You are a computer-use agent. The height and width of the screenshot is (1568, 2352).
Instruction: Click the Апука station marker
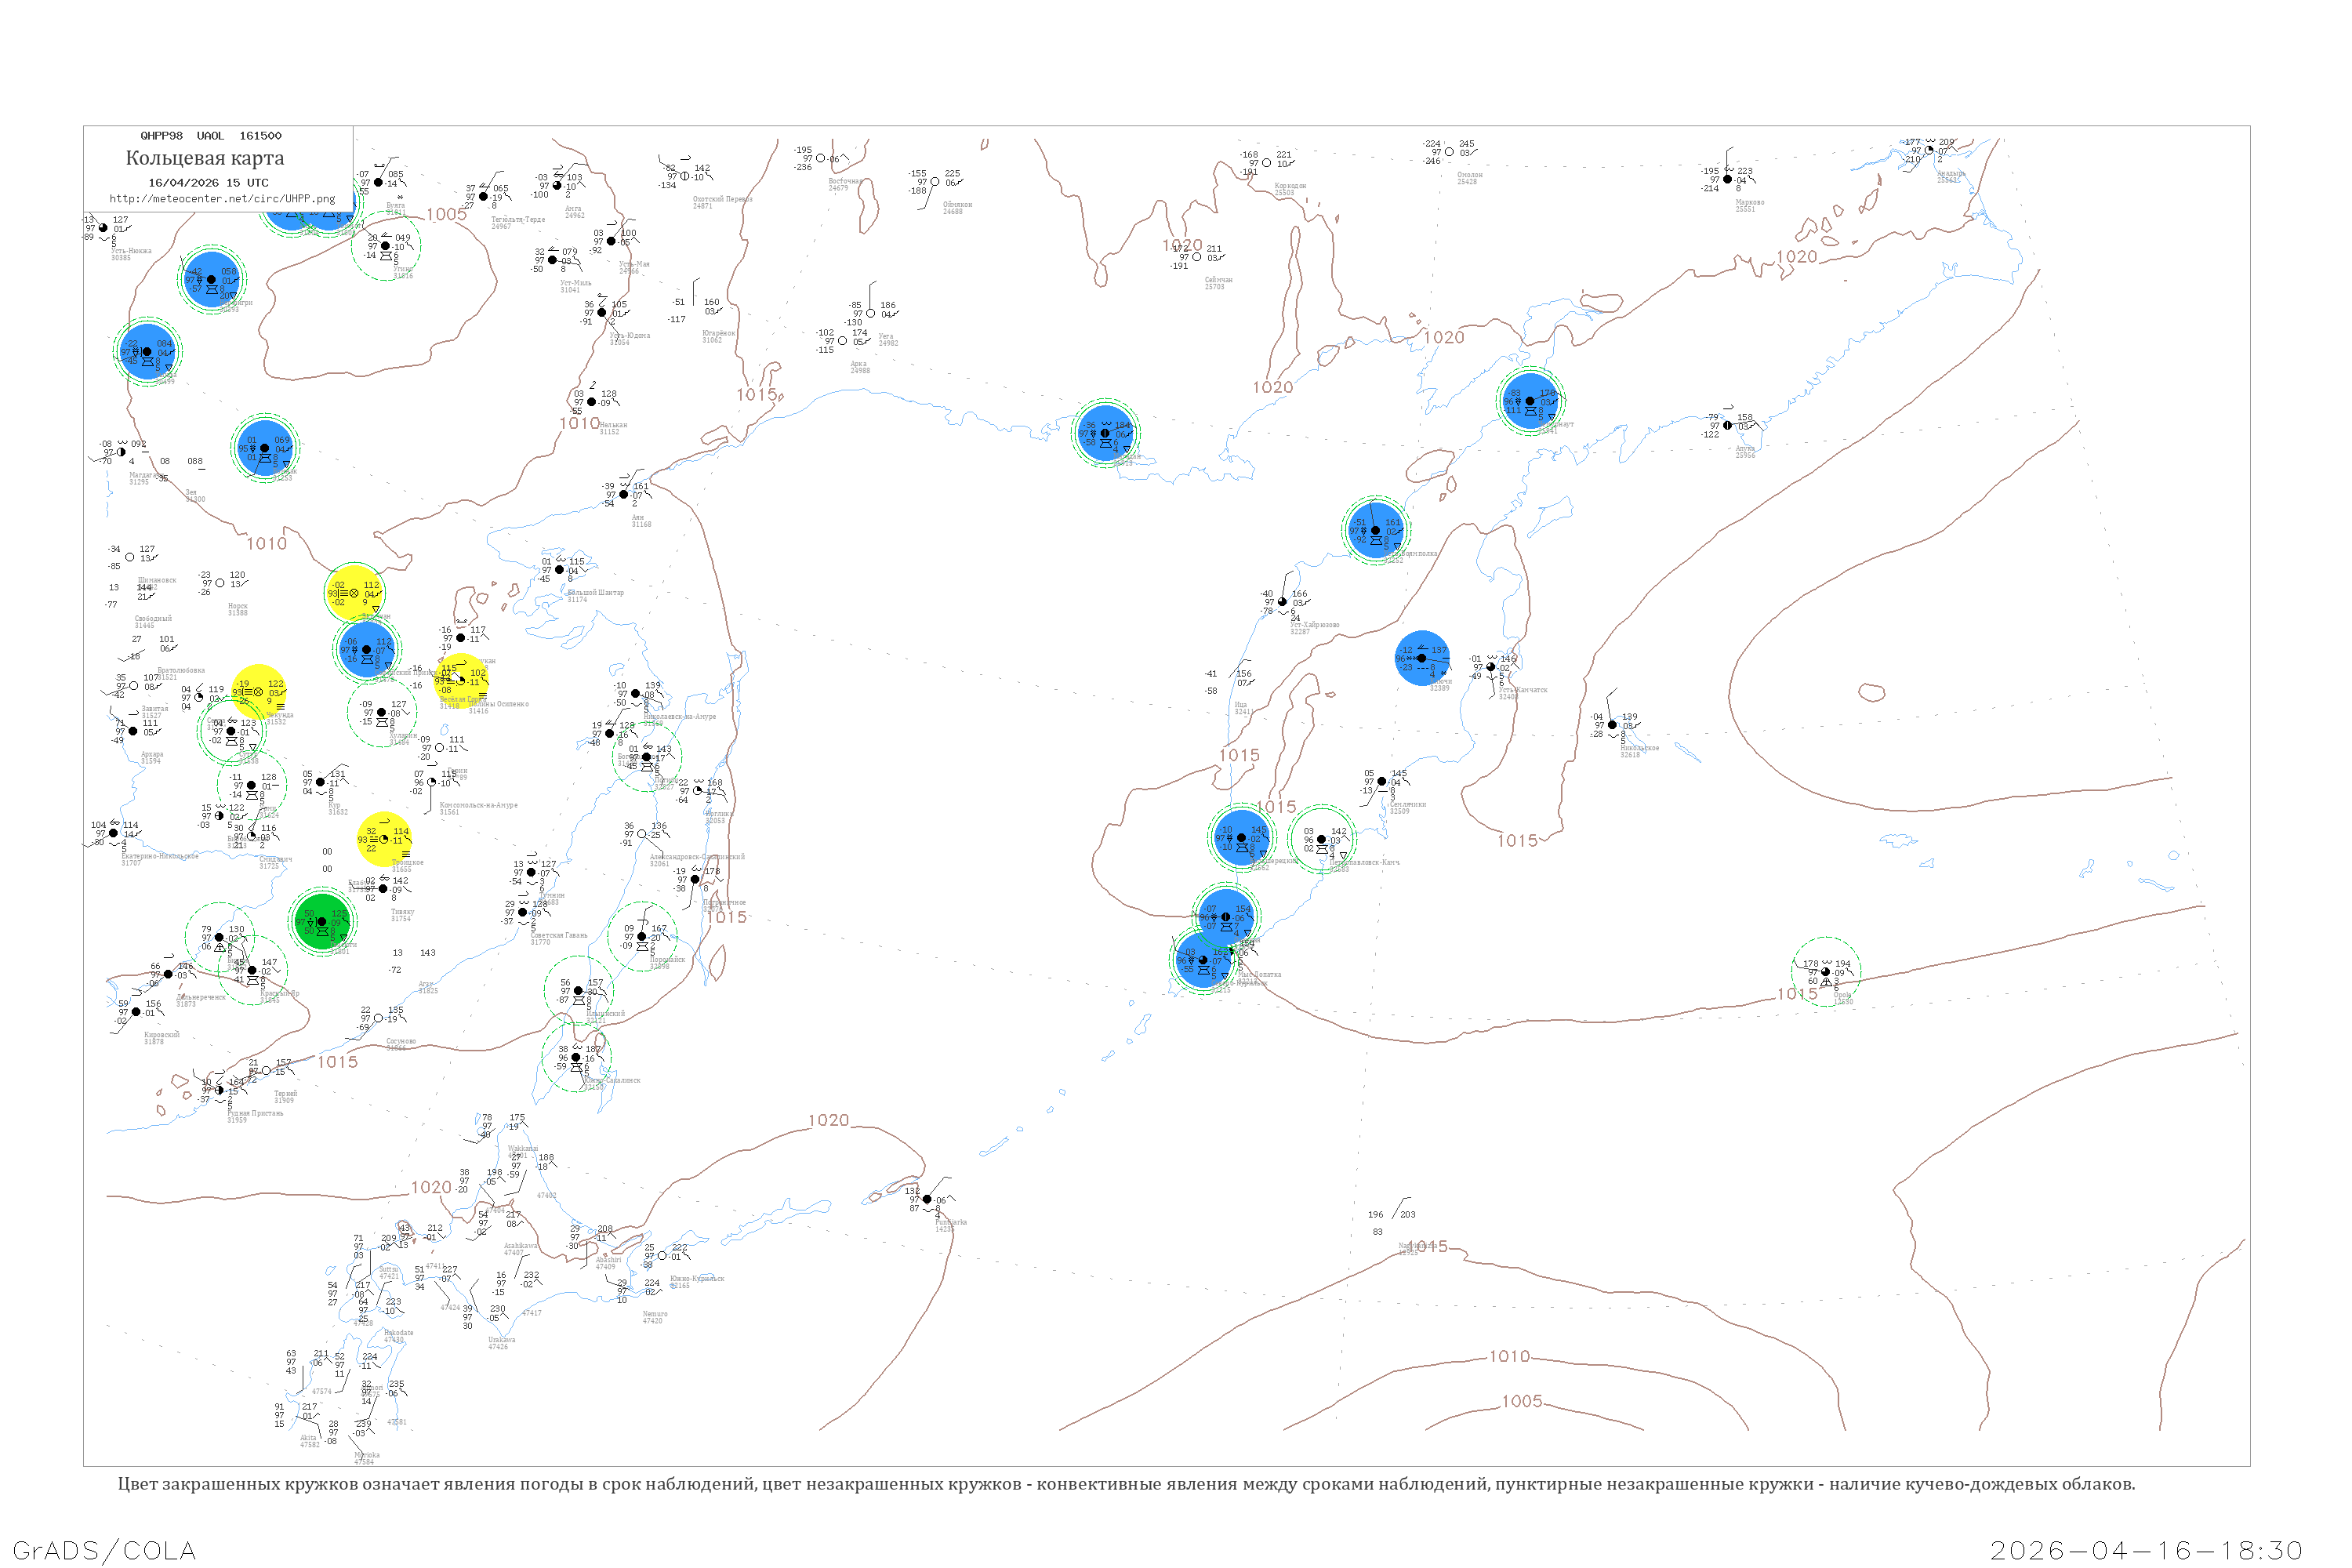click(x=1728, y=425)
